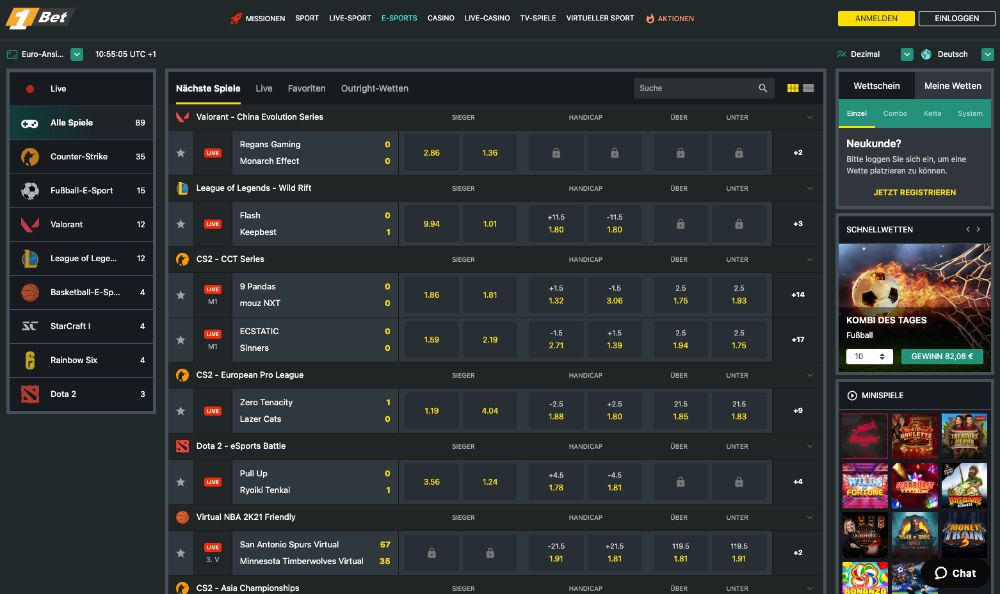The height and width of the screenshot is (594, 1000).
Task: Open +14 more markets for 9 Pandas
Action: (798, 295)
